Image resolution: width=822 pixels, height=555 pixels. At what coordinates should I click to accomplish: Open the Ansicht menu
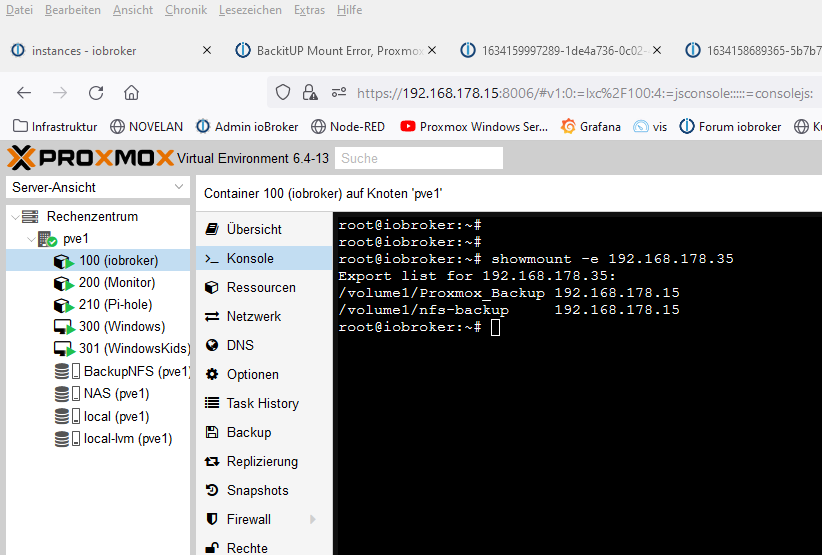(133, 10)
